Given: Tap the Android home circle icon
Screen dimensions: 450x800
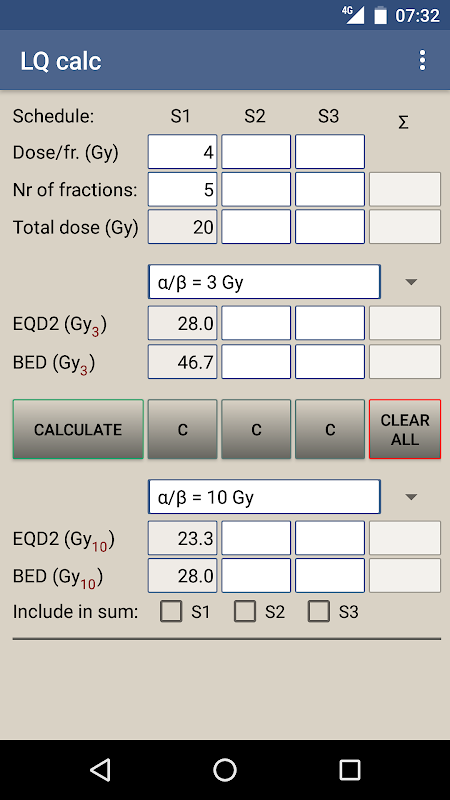Looking at the screenshot, I should click(225, 769).
